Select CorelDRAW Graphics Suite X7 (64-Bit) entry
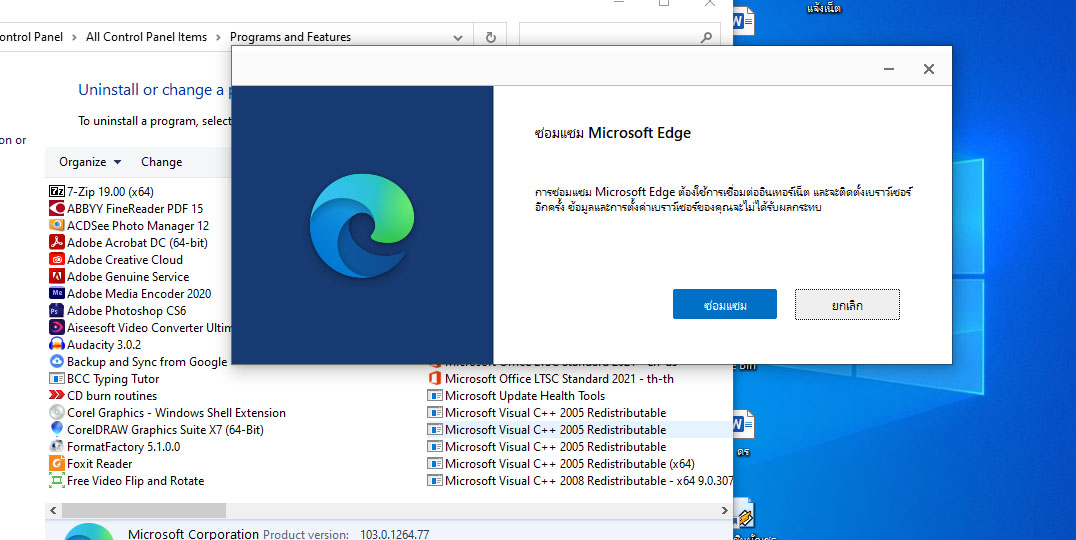 (165, 430)
